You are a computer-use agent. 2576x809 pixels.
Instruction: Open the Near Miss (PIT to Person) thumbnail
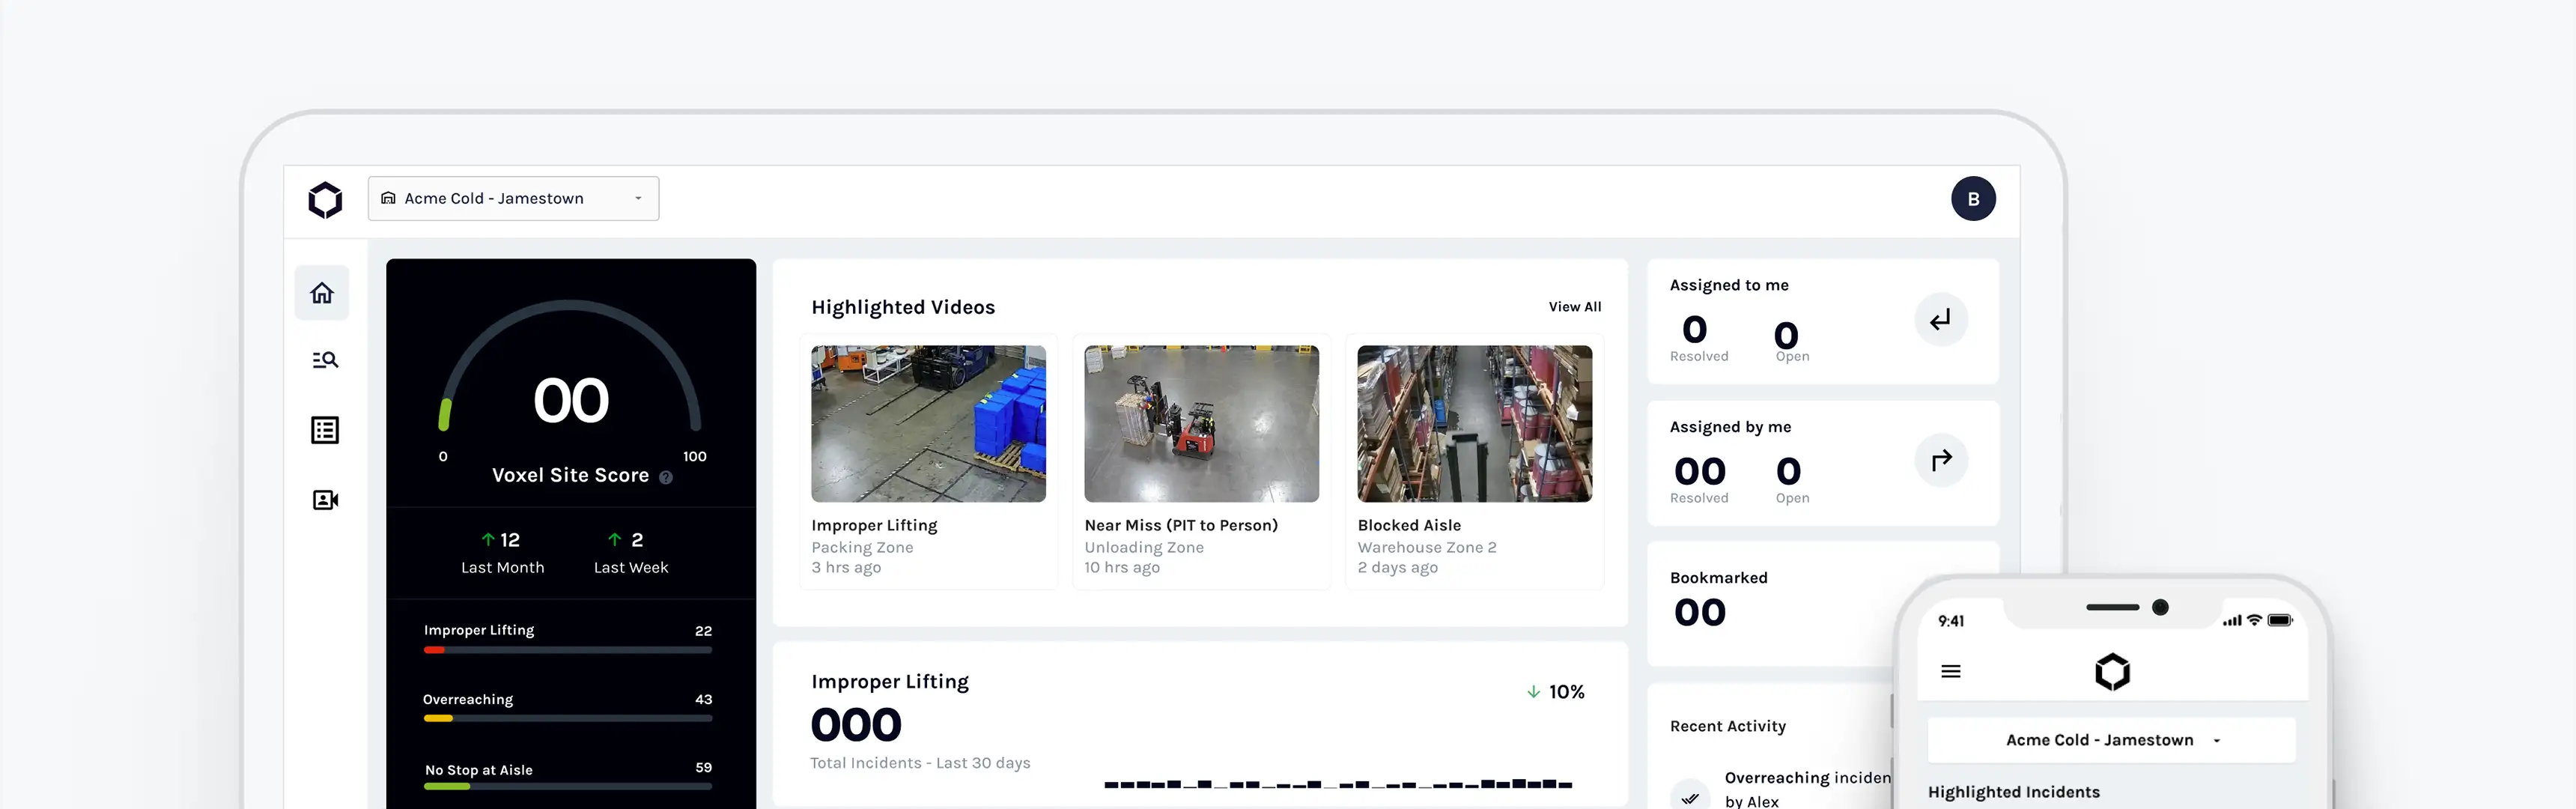[x=1201, y=423]
